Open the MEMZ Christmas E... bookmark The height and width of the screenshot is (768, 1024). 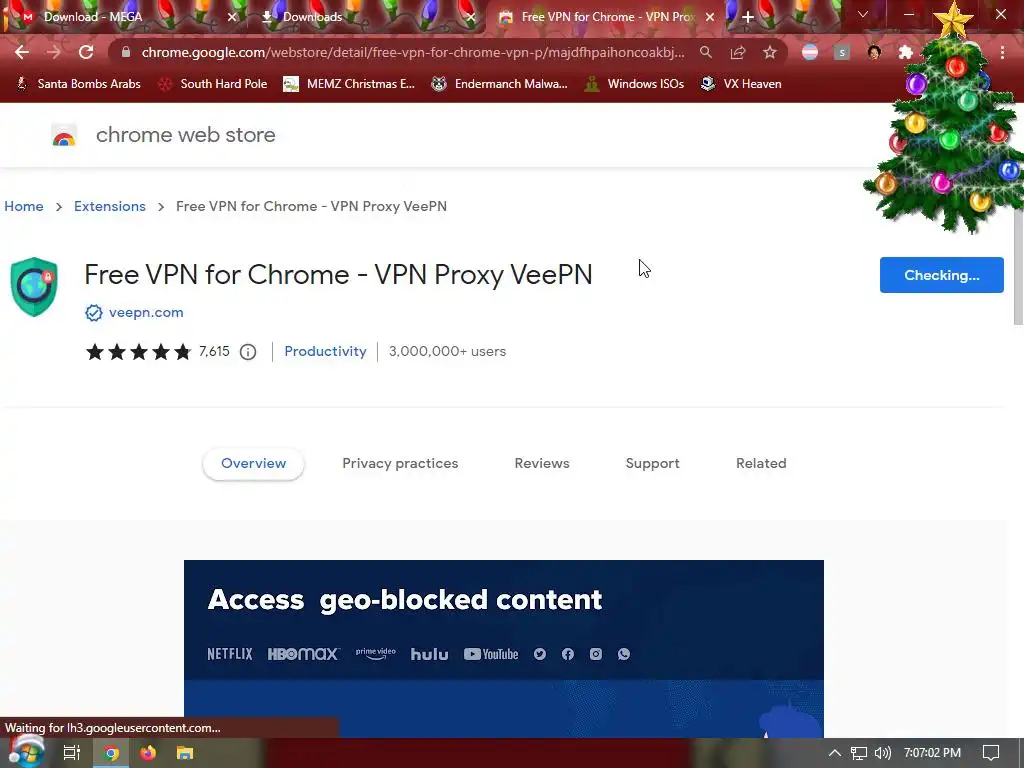pyautogui.click(x=349, y=84)
